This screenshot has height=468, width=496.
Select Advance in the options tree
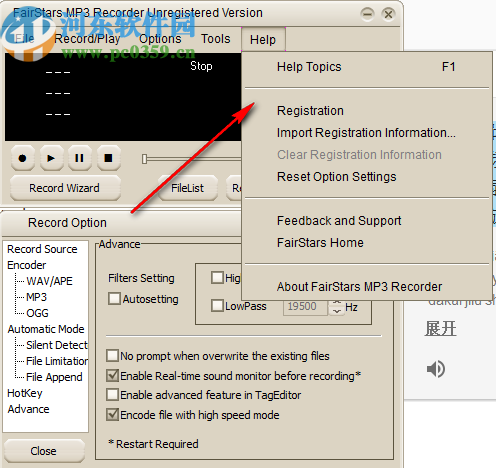coord(29,409)
